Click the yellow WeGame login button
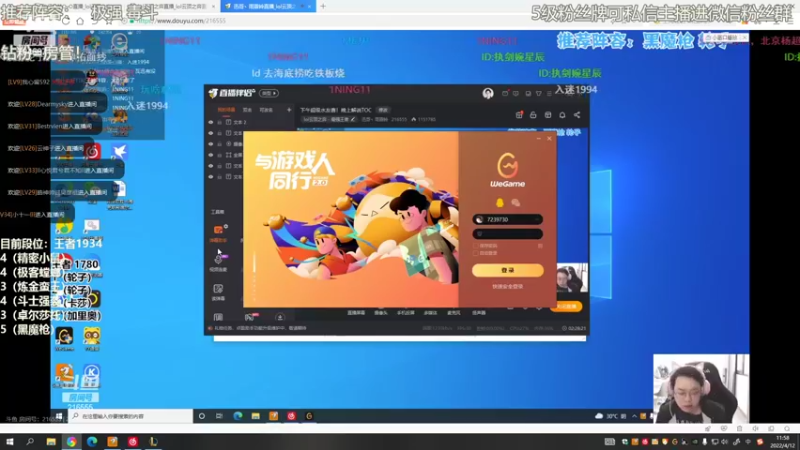 (x=507, y=270)
